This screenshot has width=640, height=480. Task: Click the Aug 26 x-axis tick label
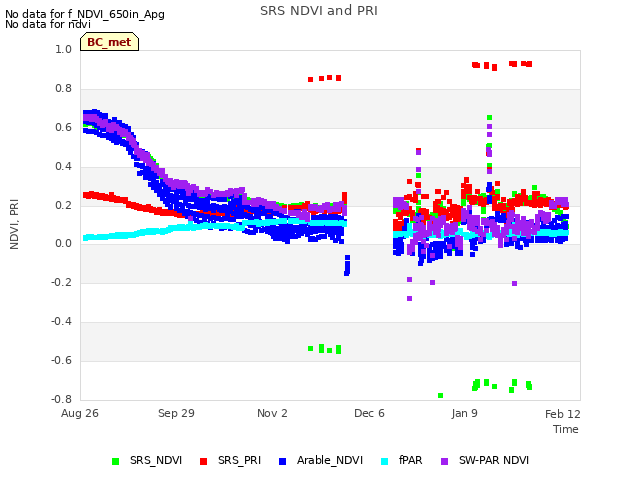click(80, 413)
